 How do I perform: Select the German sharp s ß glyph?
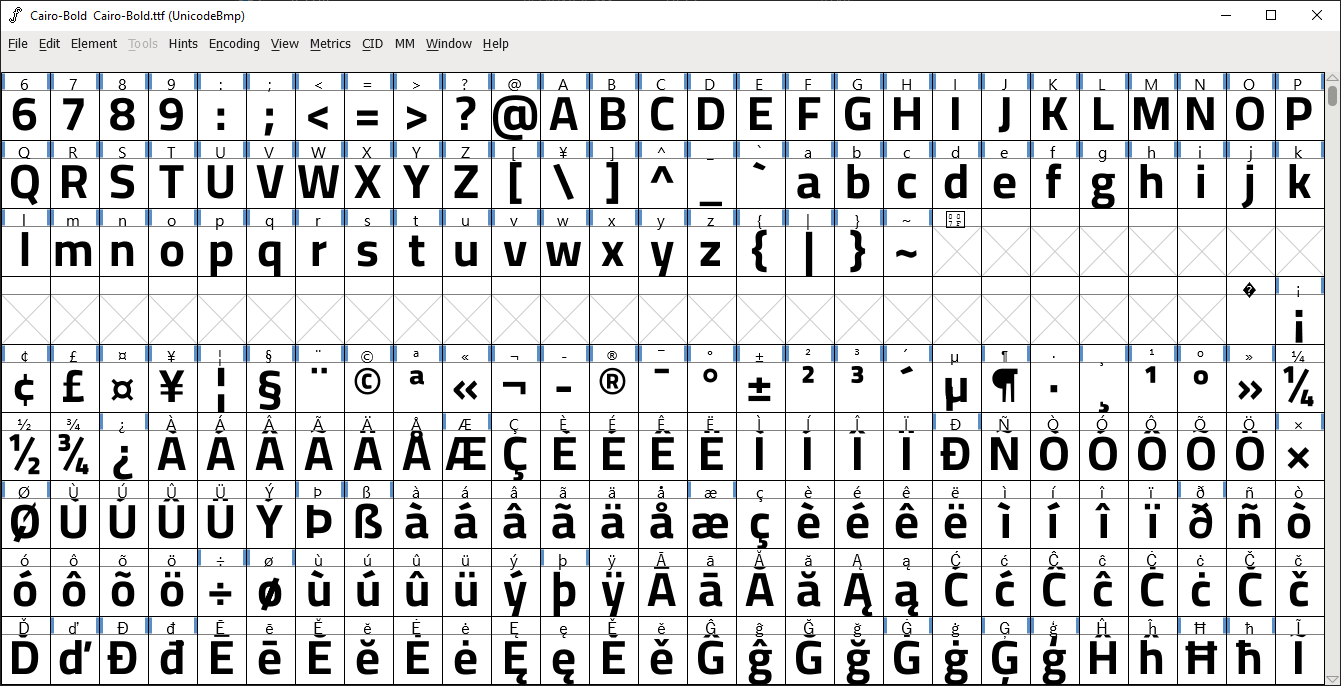(368, 523)
